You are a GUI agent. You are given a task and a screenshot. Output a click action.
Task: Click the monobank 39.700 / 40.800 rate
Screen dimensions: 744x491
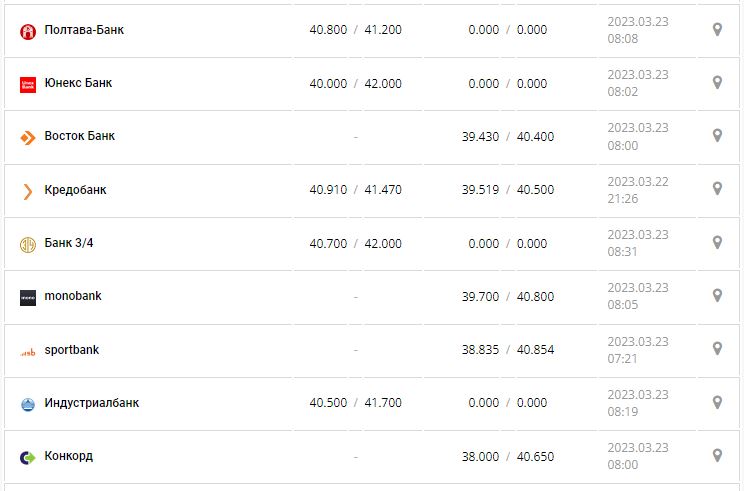coord(508,296)
